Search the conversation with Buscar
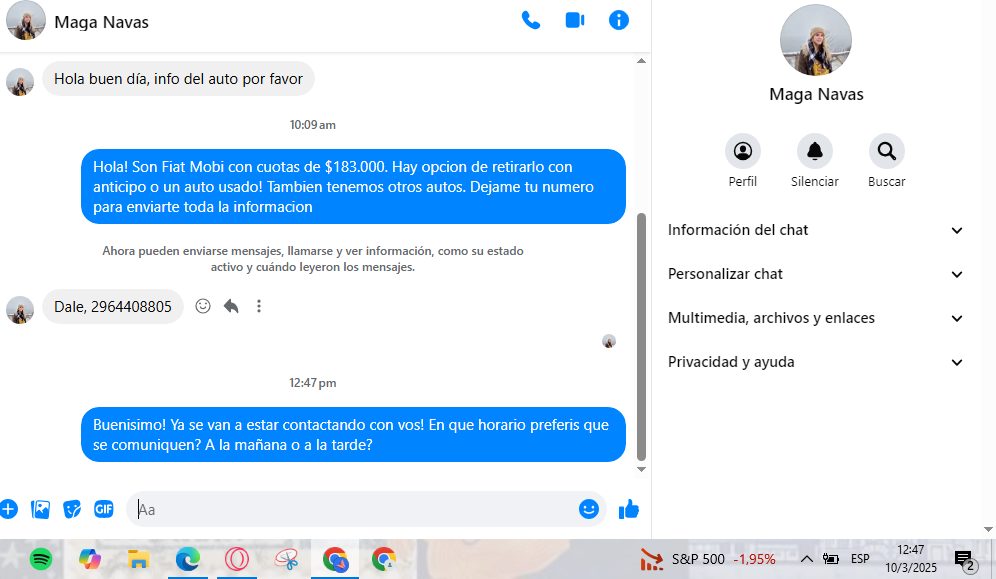996x579 pixels. point(887,151)
